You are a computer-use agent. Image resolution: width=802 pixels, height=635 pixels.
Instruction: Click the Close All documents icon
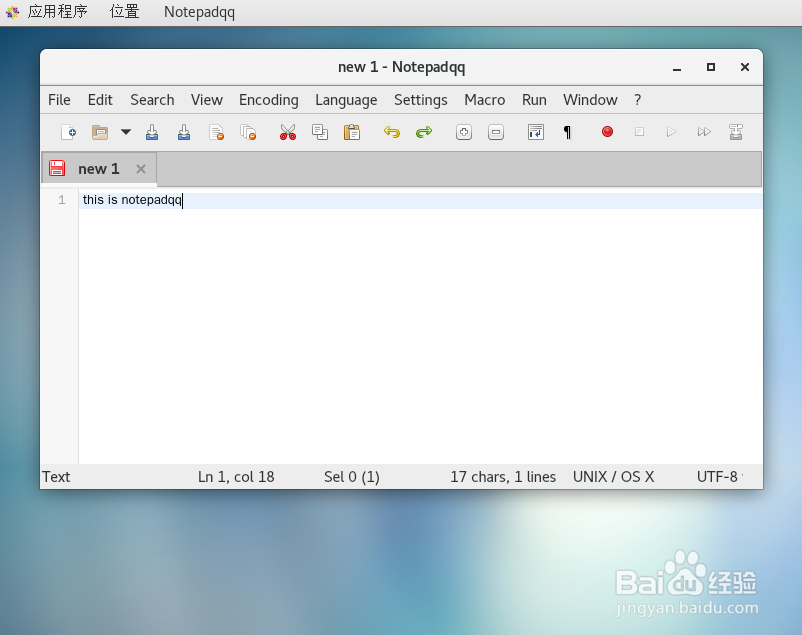pyautogui.click(x=248, y=132)
